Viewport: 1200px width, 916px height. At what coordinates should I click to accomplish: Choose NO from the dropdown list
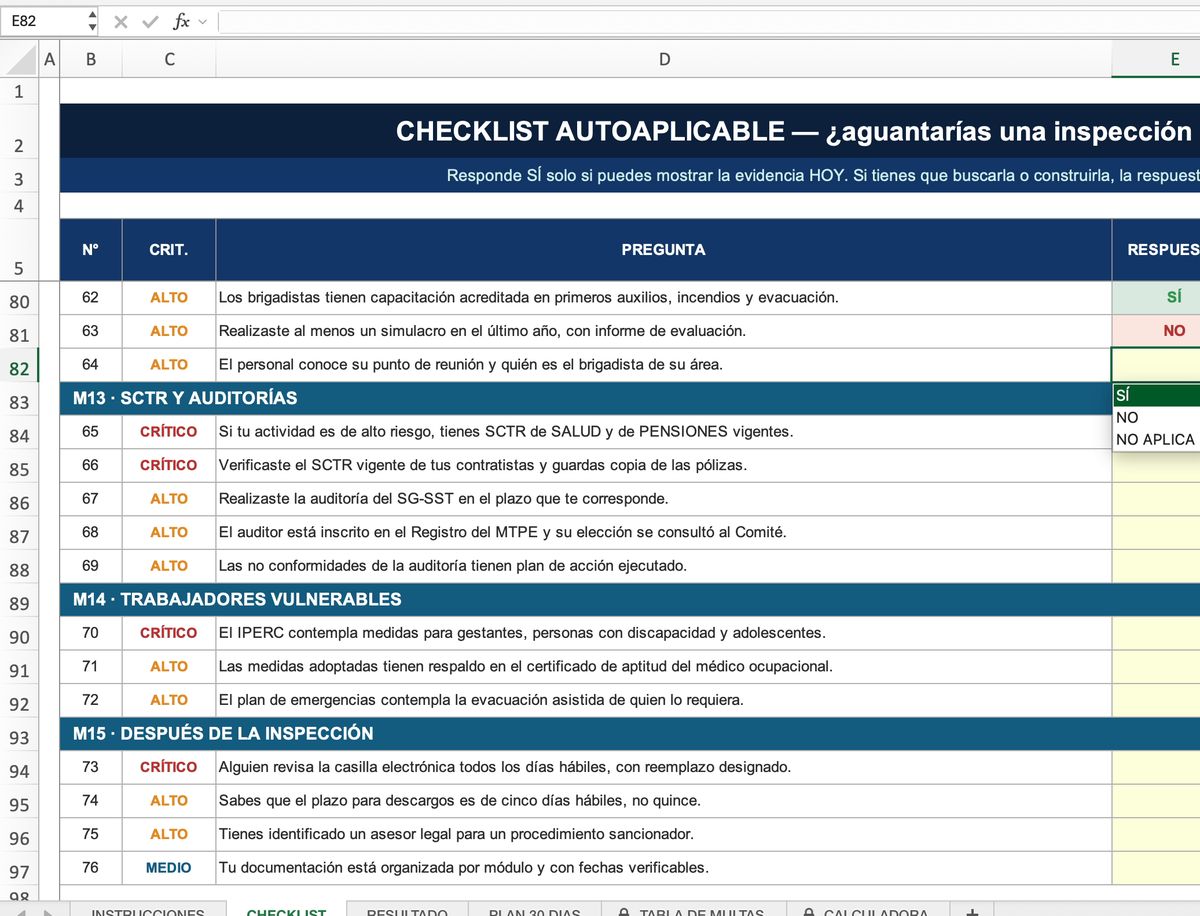(x=1156, y=418)
